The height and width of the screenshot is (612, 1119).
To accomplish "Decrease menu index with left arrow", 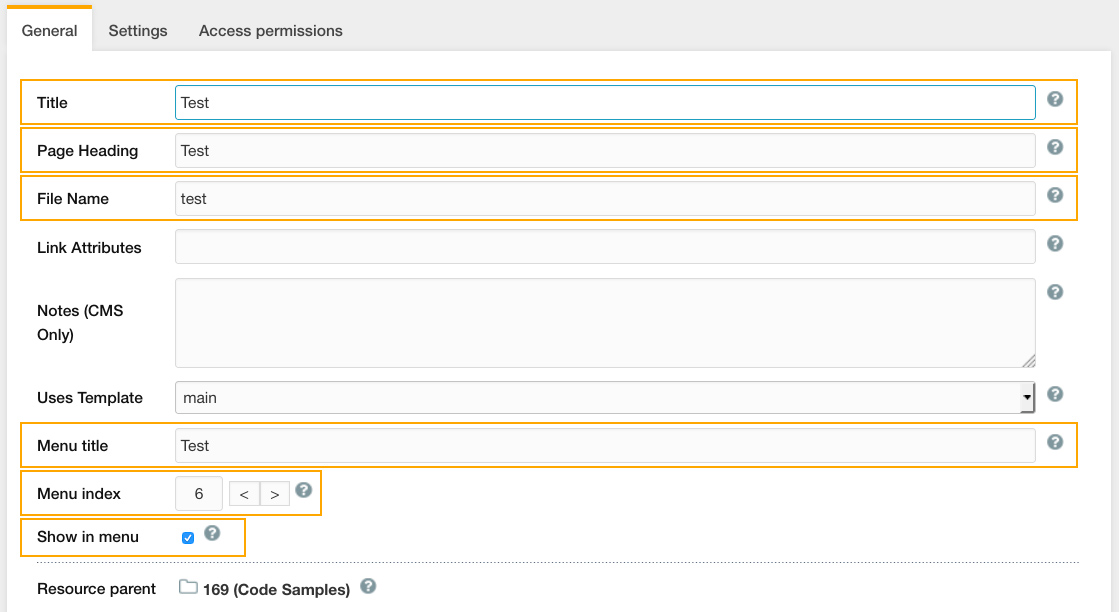I will pyautogui.click(x=244, y=494).
